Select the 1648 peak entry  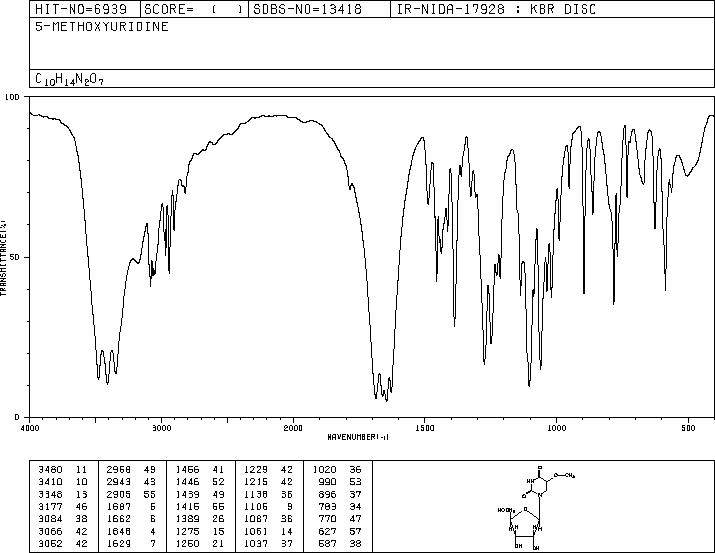[131, 531]
